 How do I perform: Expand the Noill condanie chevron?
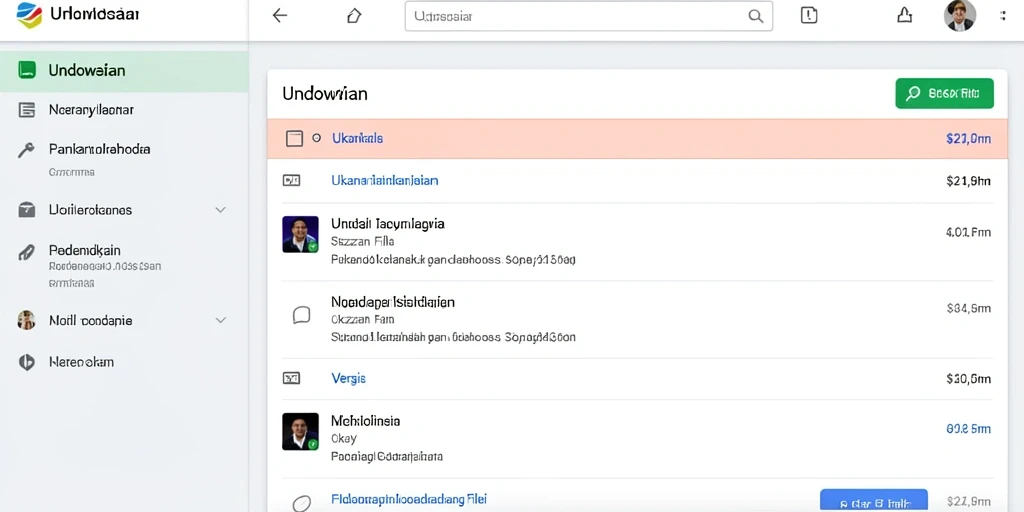click(x=221, y=320)
